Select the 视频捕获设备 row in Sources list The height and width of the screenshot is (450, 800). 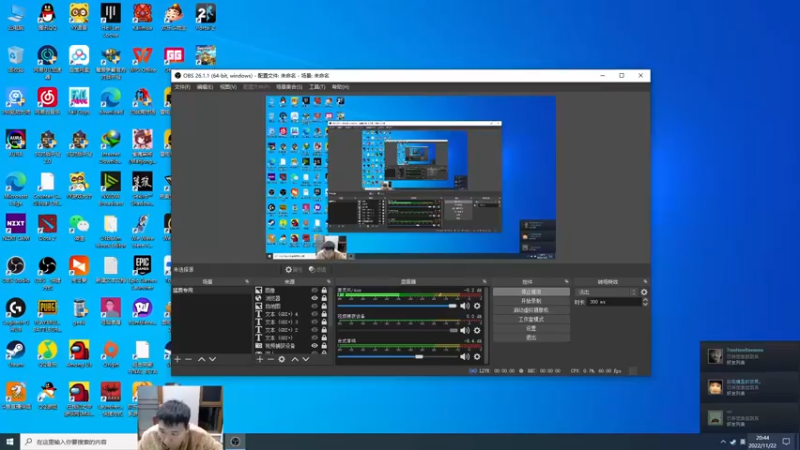click(x=291, y=345)
